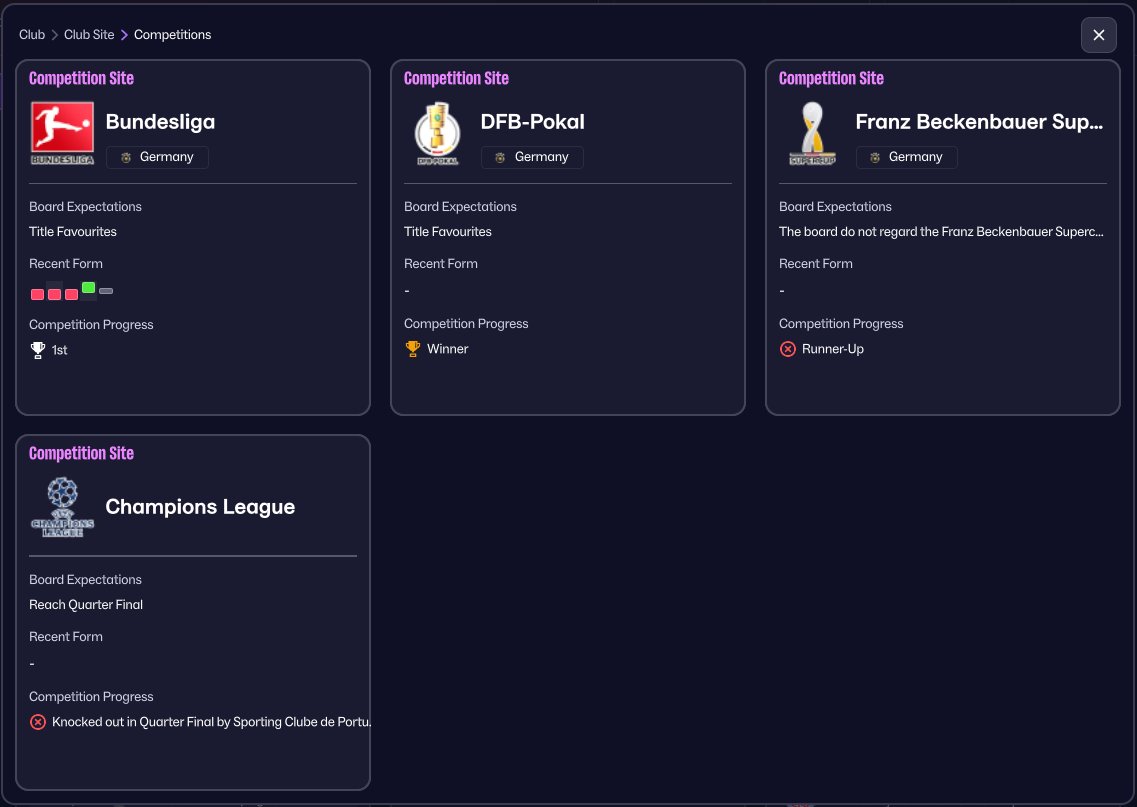The image size is (1137, 807).
Task: Click Competition Progress label on Supercup card
Action: point(841,324)
